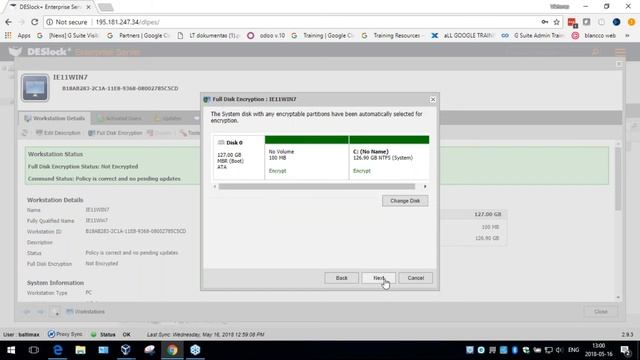Viewport: 640px width, 360px height.
Task: Open File Explorer from taskbar
Action: 80,350
